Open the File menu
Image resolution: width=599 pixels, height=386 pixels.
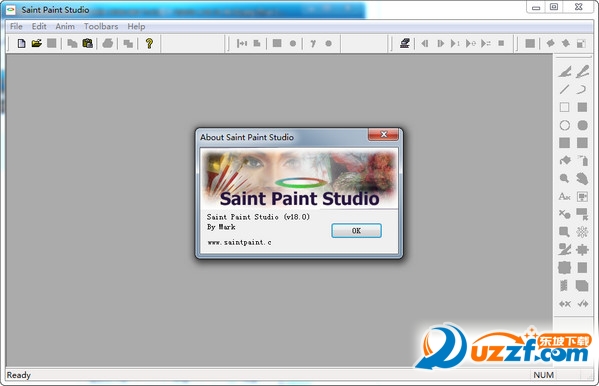point(16,26)
